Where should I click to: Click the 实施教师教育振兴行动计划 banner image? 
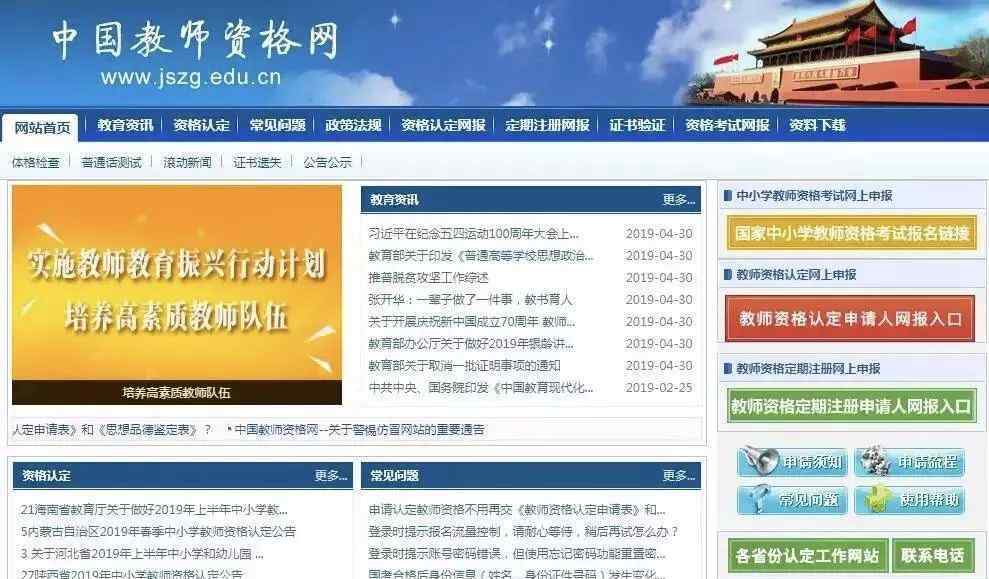[x=177, y=295]
